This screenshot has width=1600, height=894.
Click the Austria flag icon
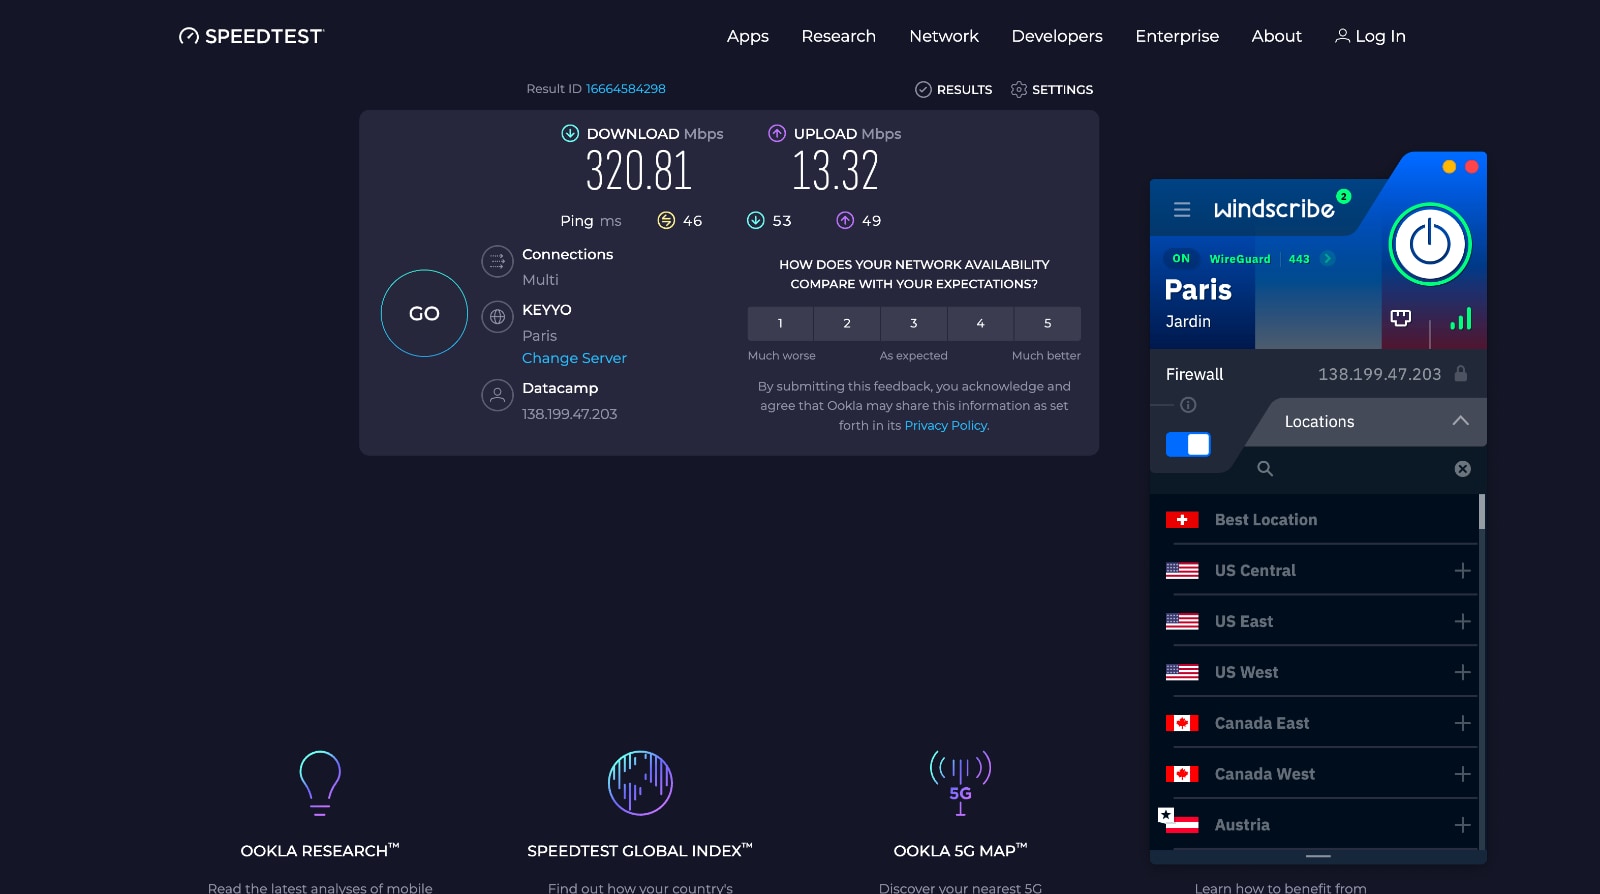[1182, 825]
